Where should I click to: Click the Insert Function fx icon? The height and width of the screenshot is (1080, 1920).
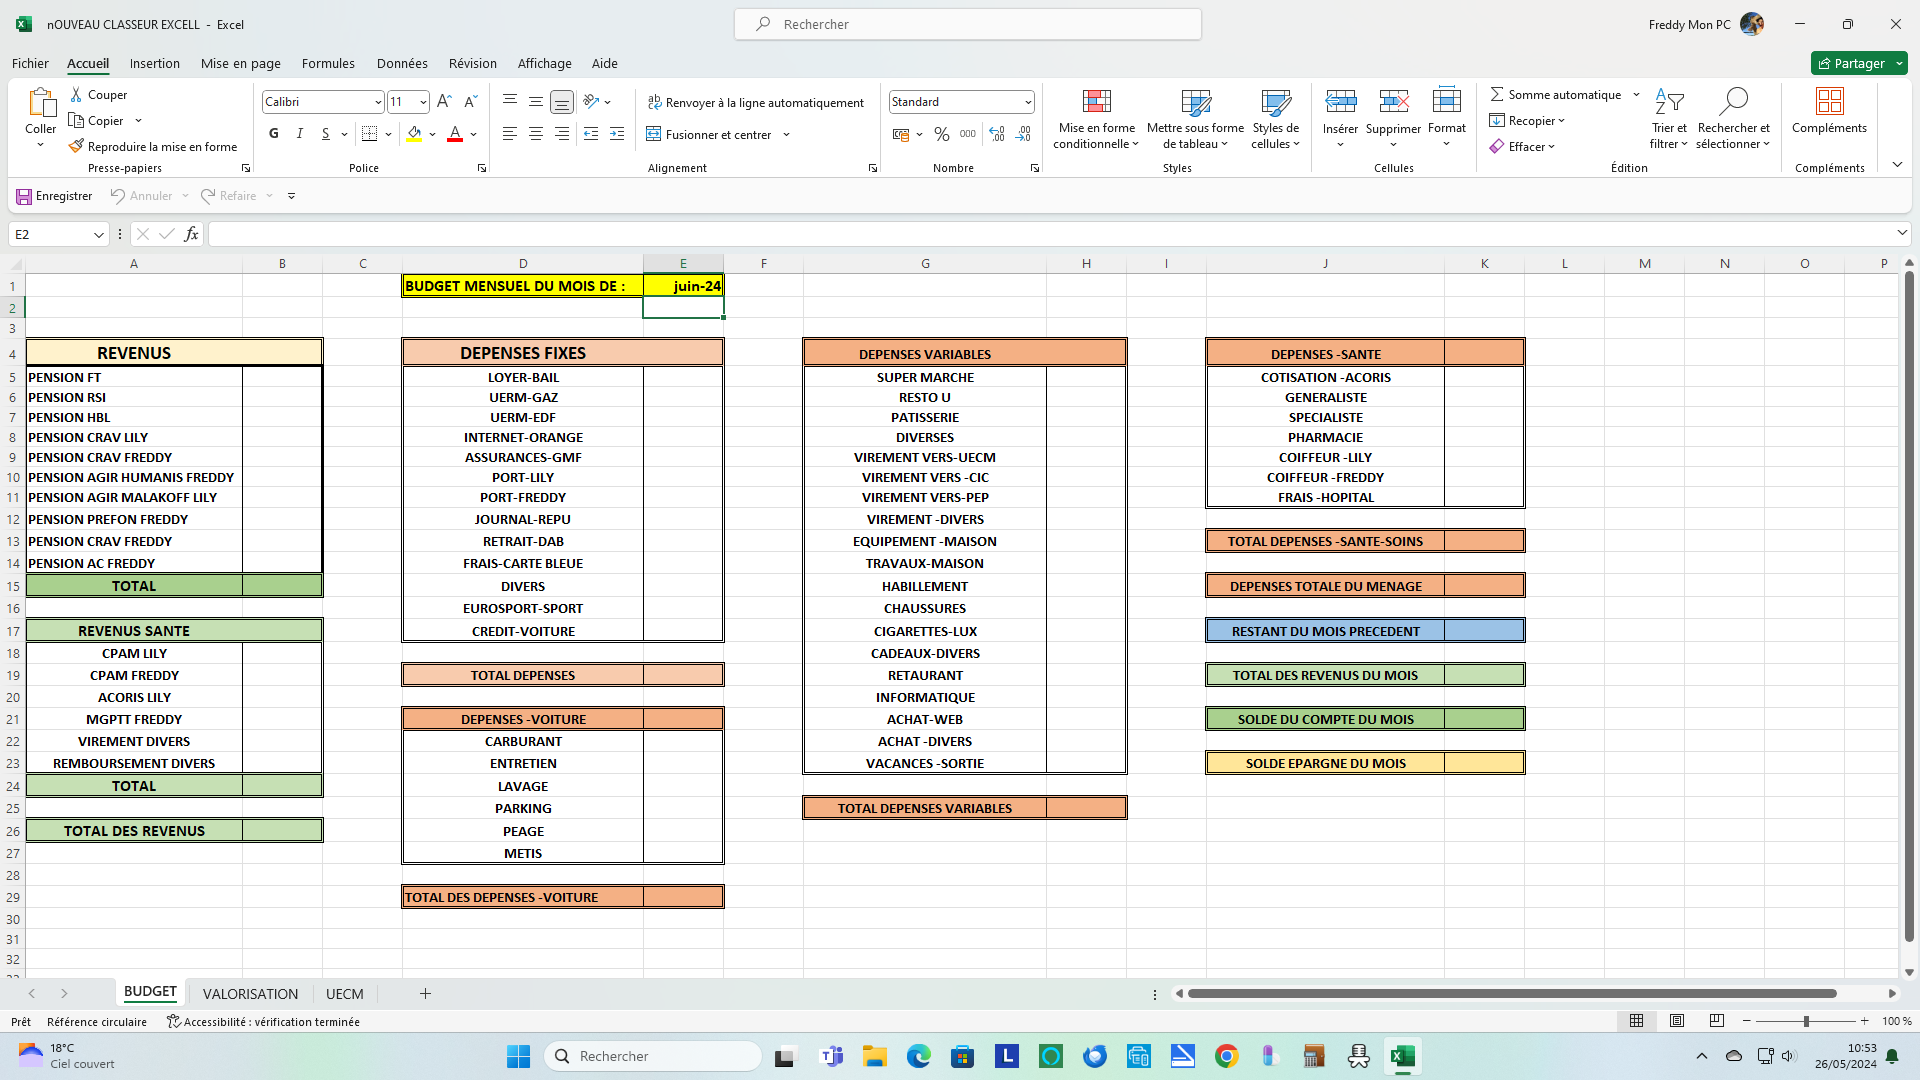click(x=191, y=234)
